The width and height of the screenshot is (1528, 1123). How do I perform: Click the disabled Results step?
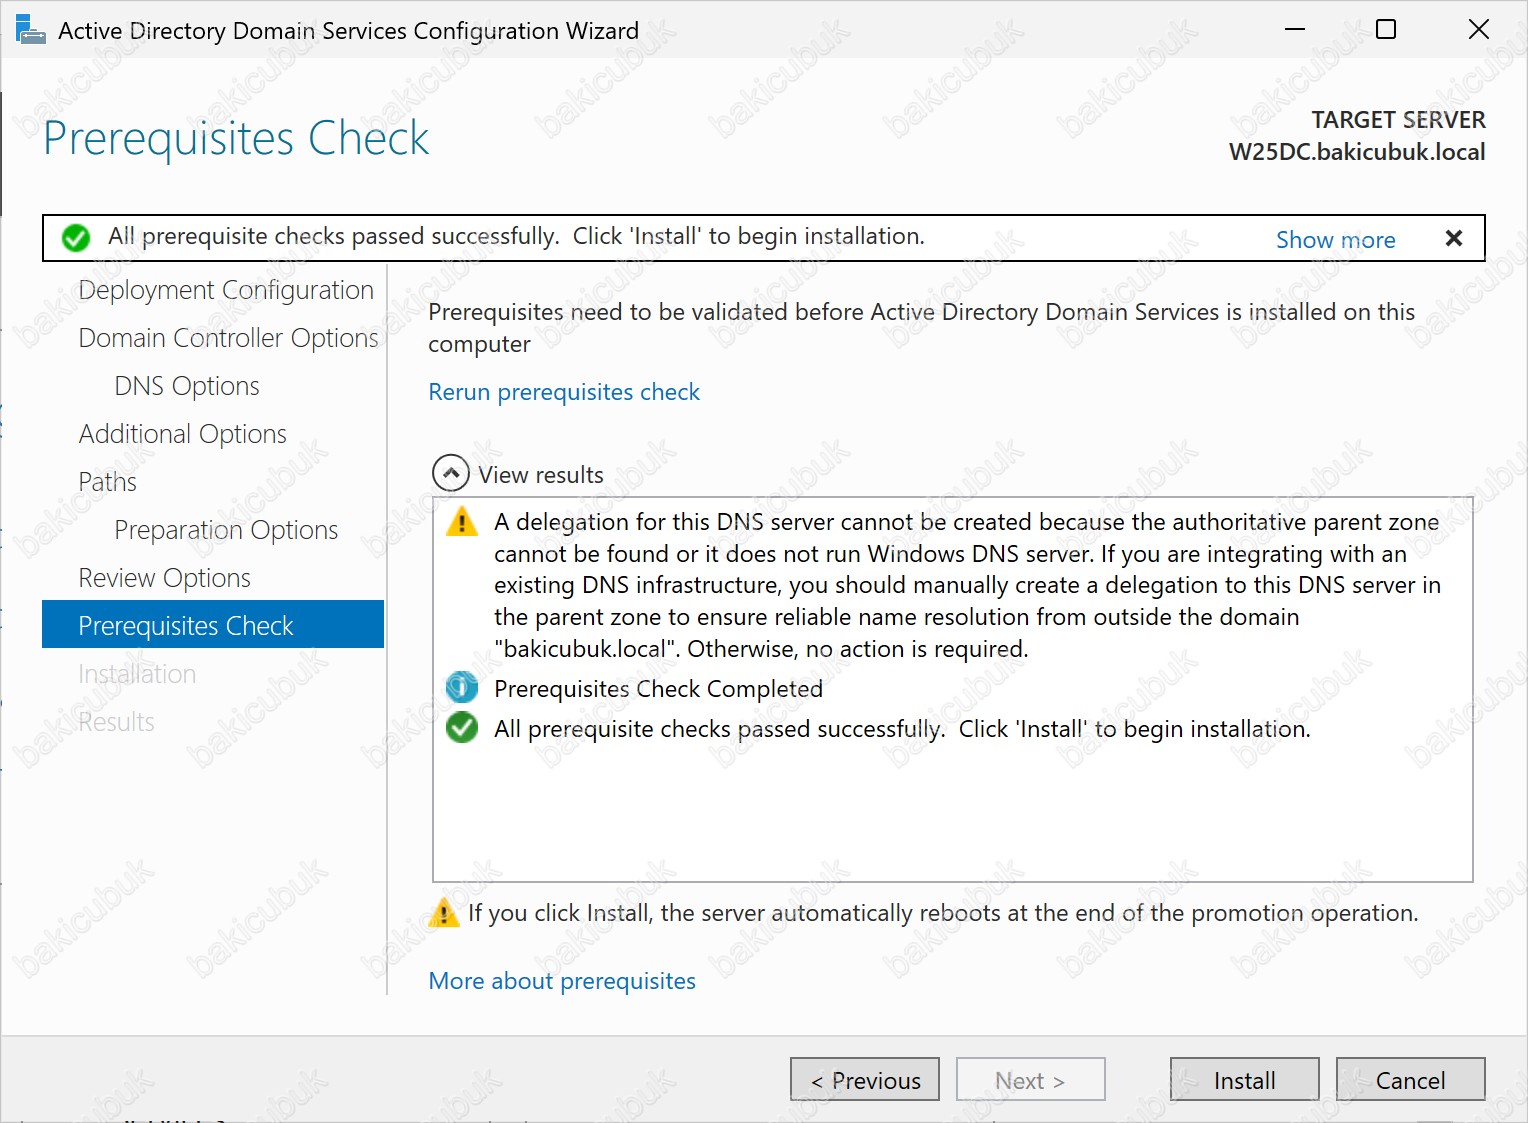click(x=116, y=722)
